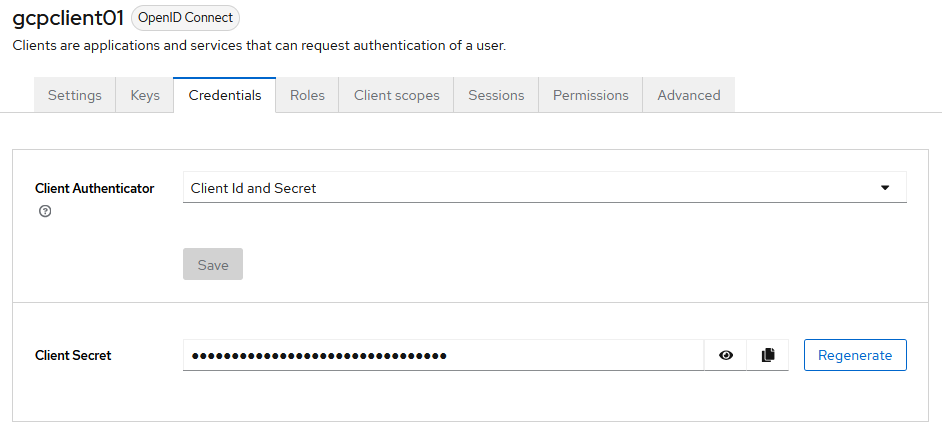Switch to the Keys tab
The image size is (942, 433).
[x=145, y=95]
